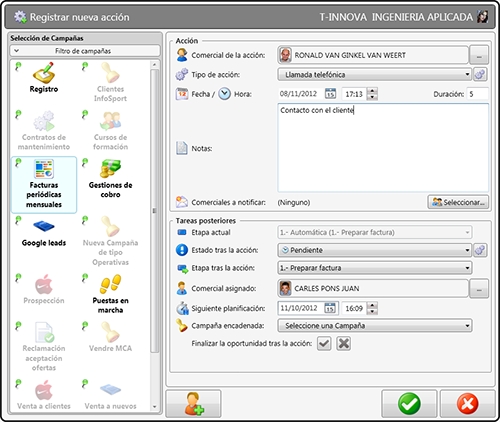
Task: Open disabled Etapa actual dropdown
Action: click(374, 232)
